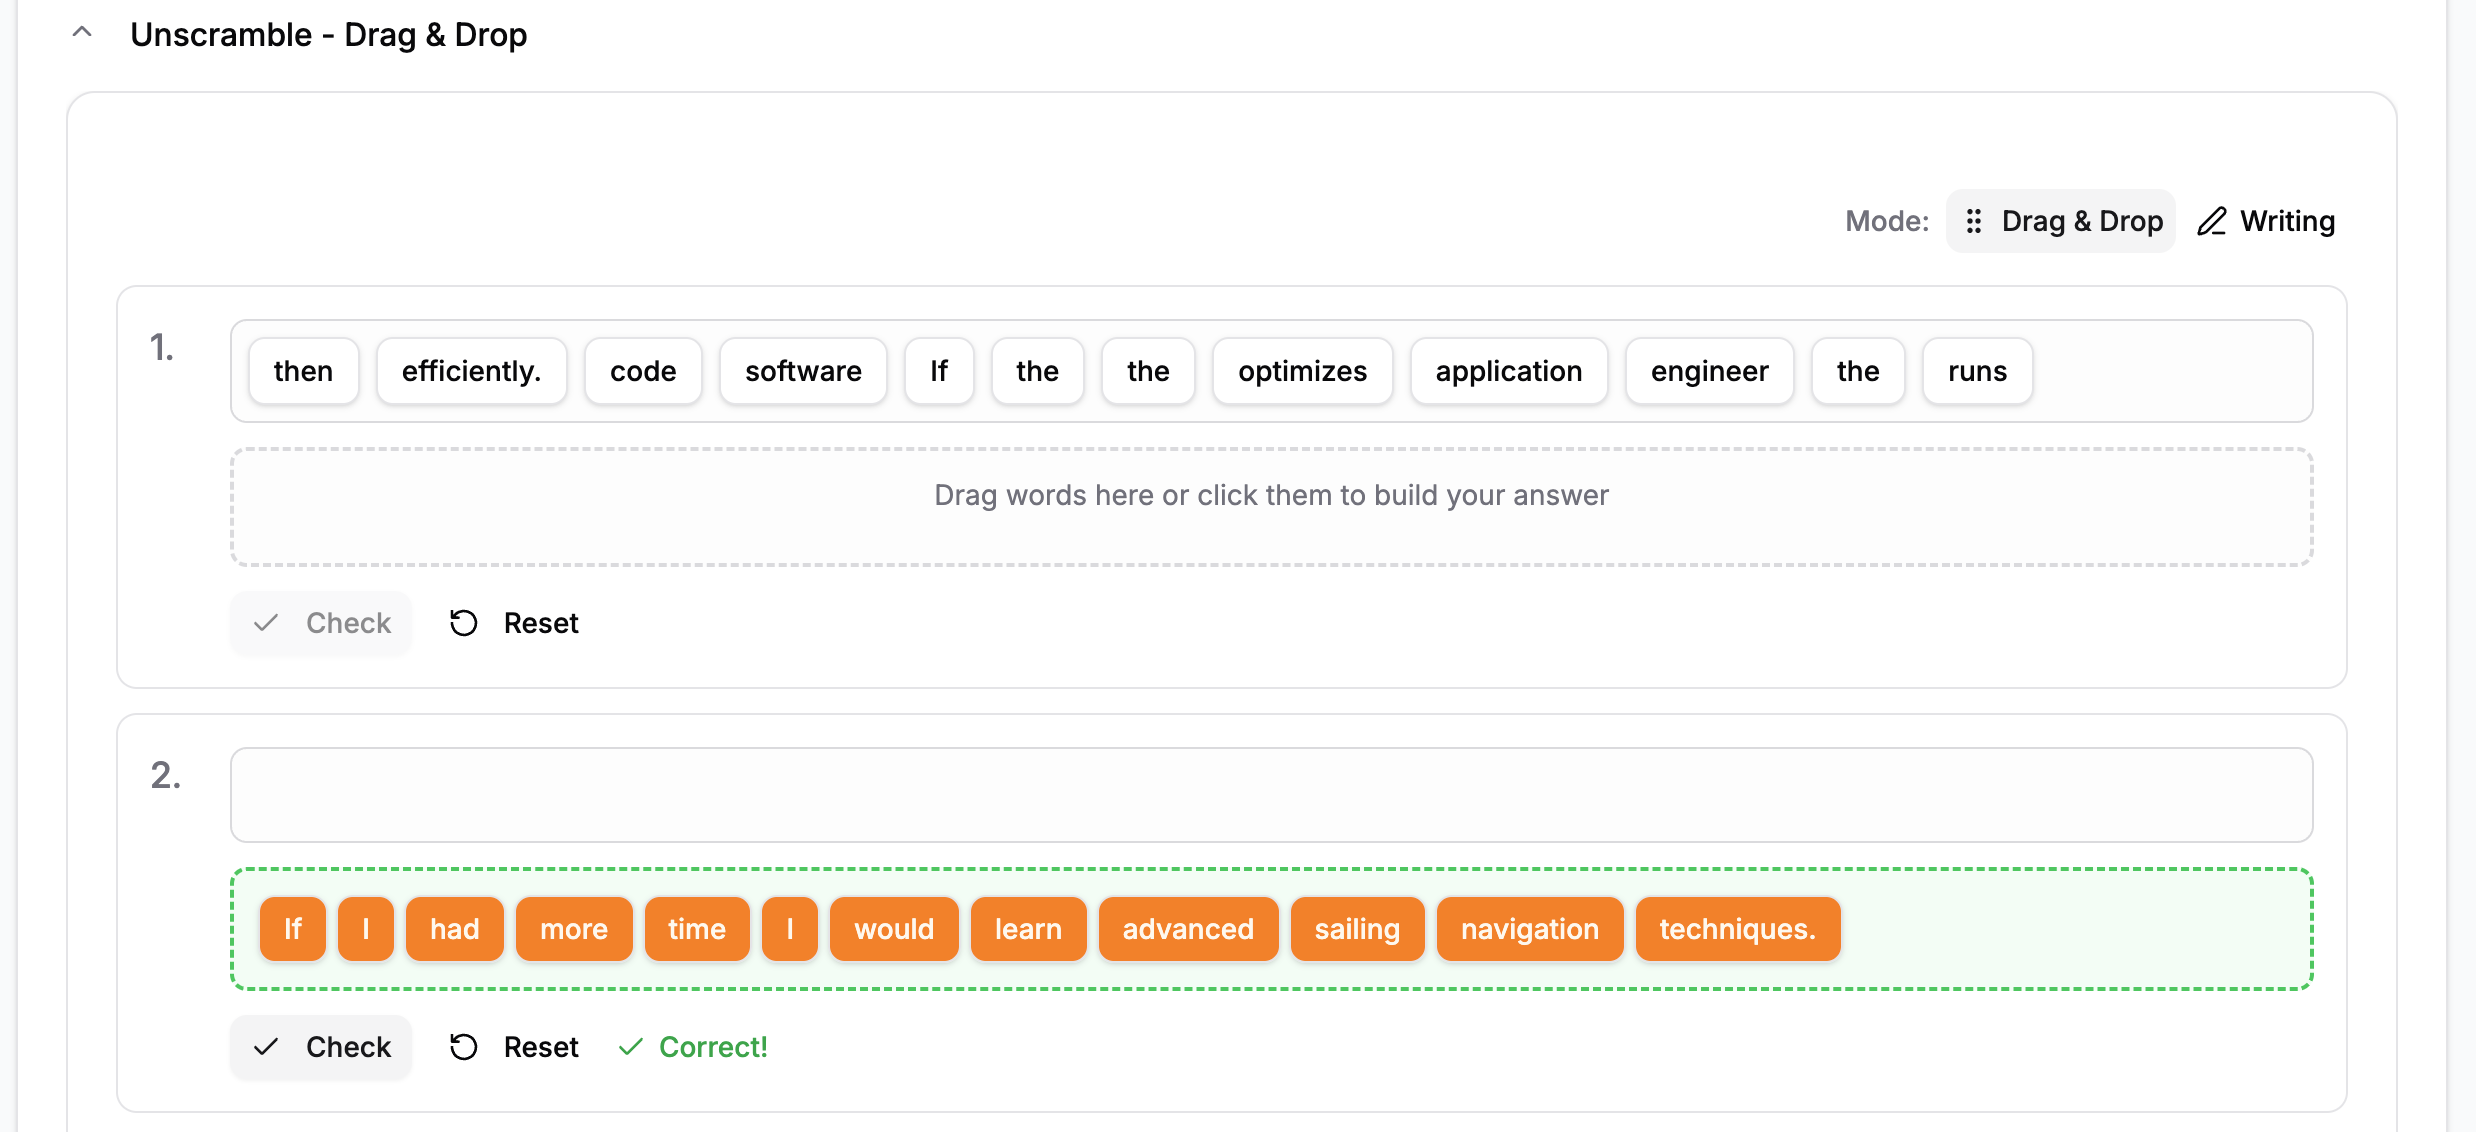Reset question 2 answer
The width and height of the screenshot is (2476, 1132).
[514, 1047]
